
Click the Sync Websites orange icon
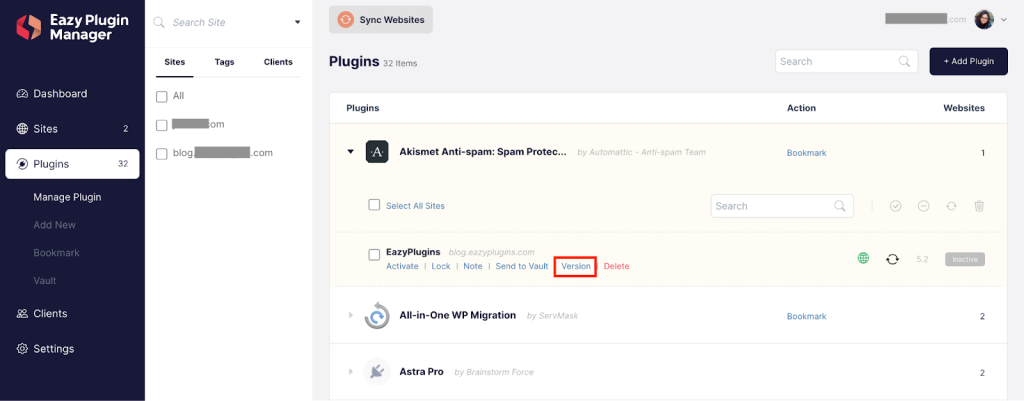coord(345,20)
